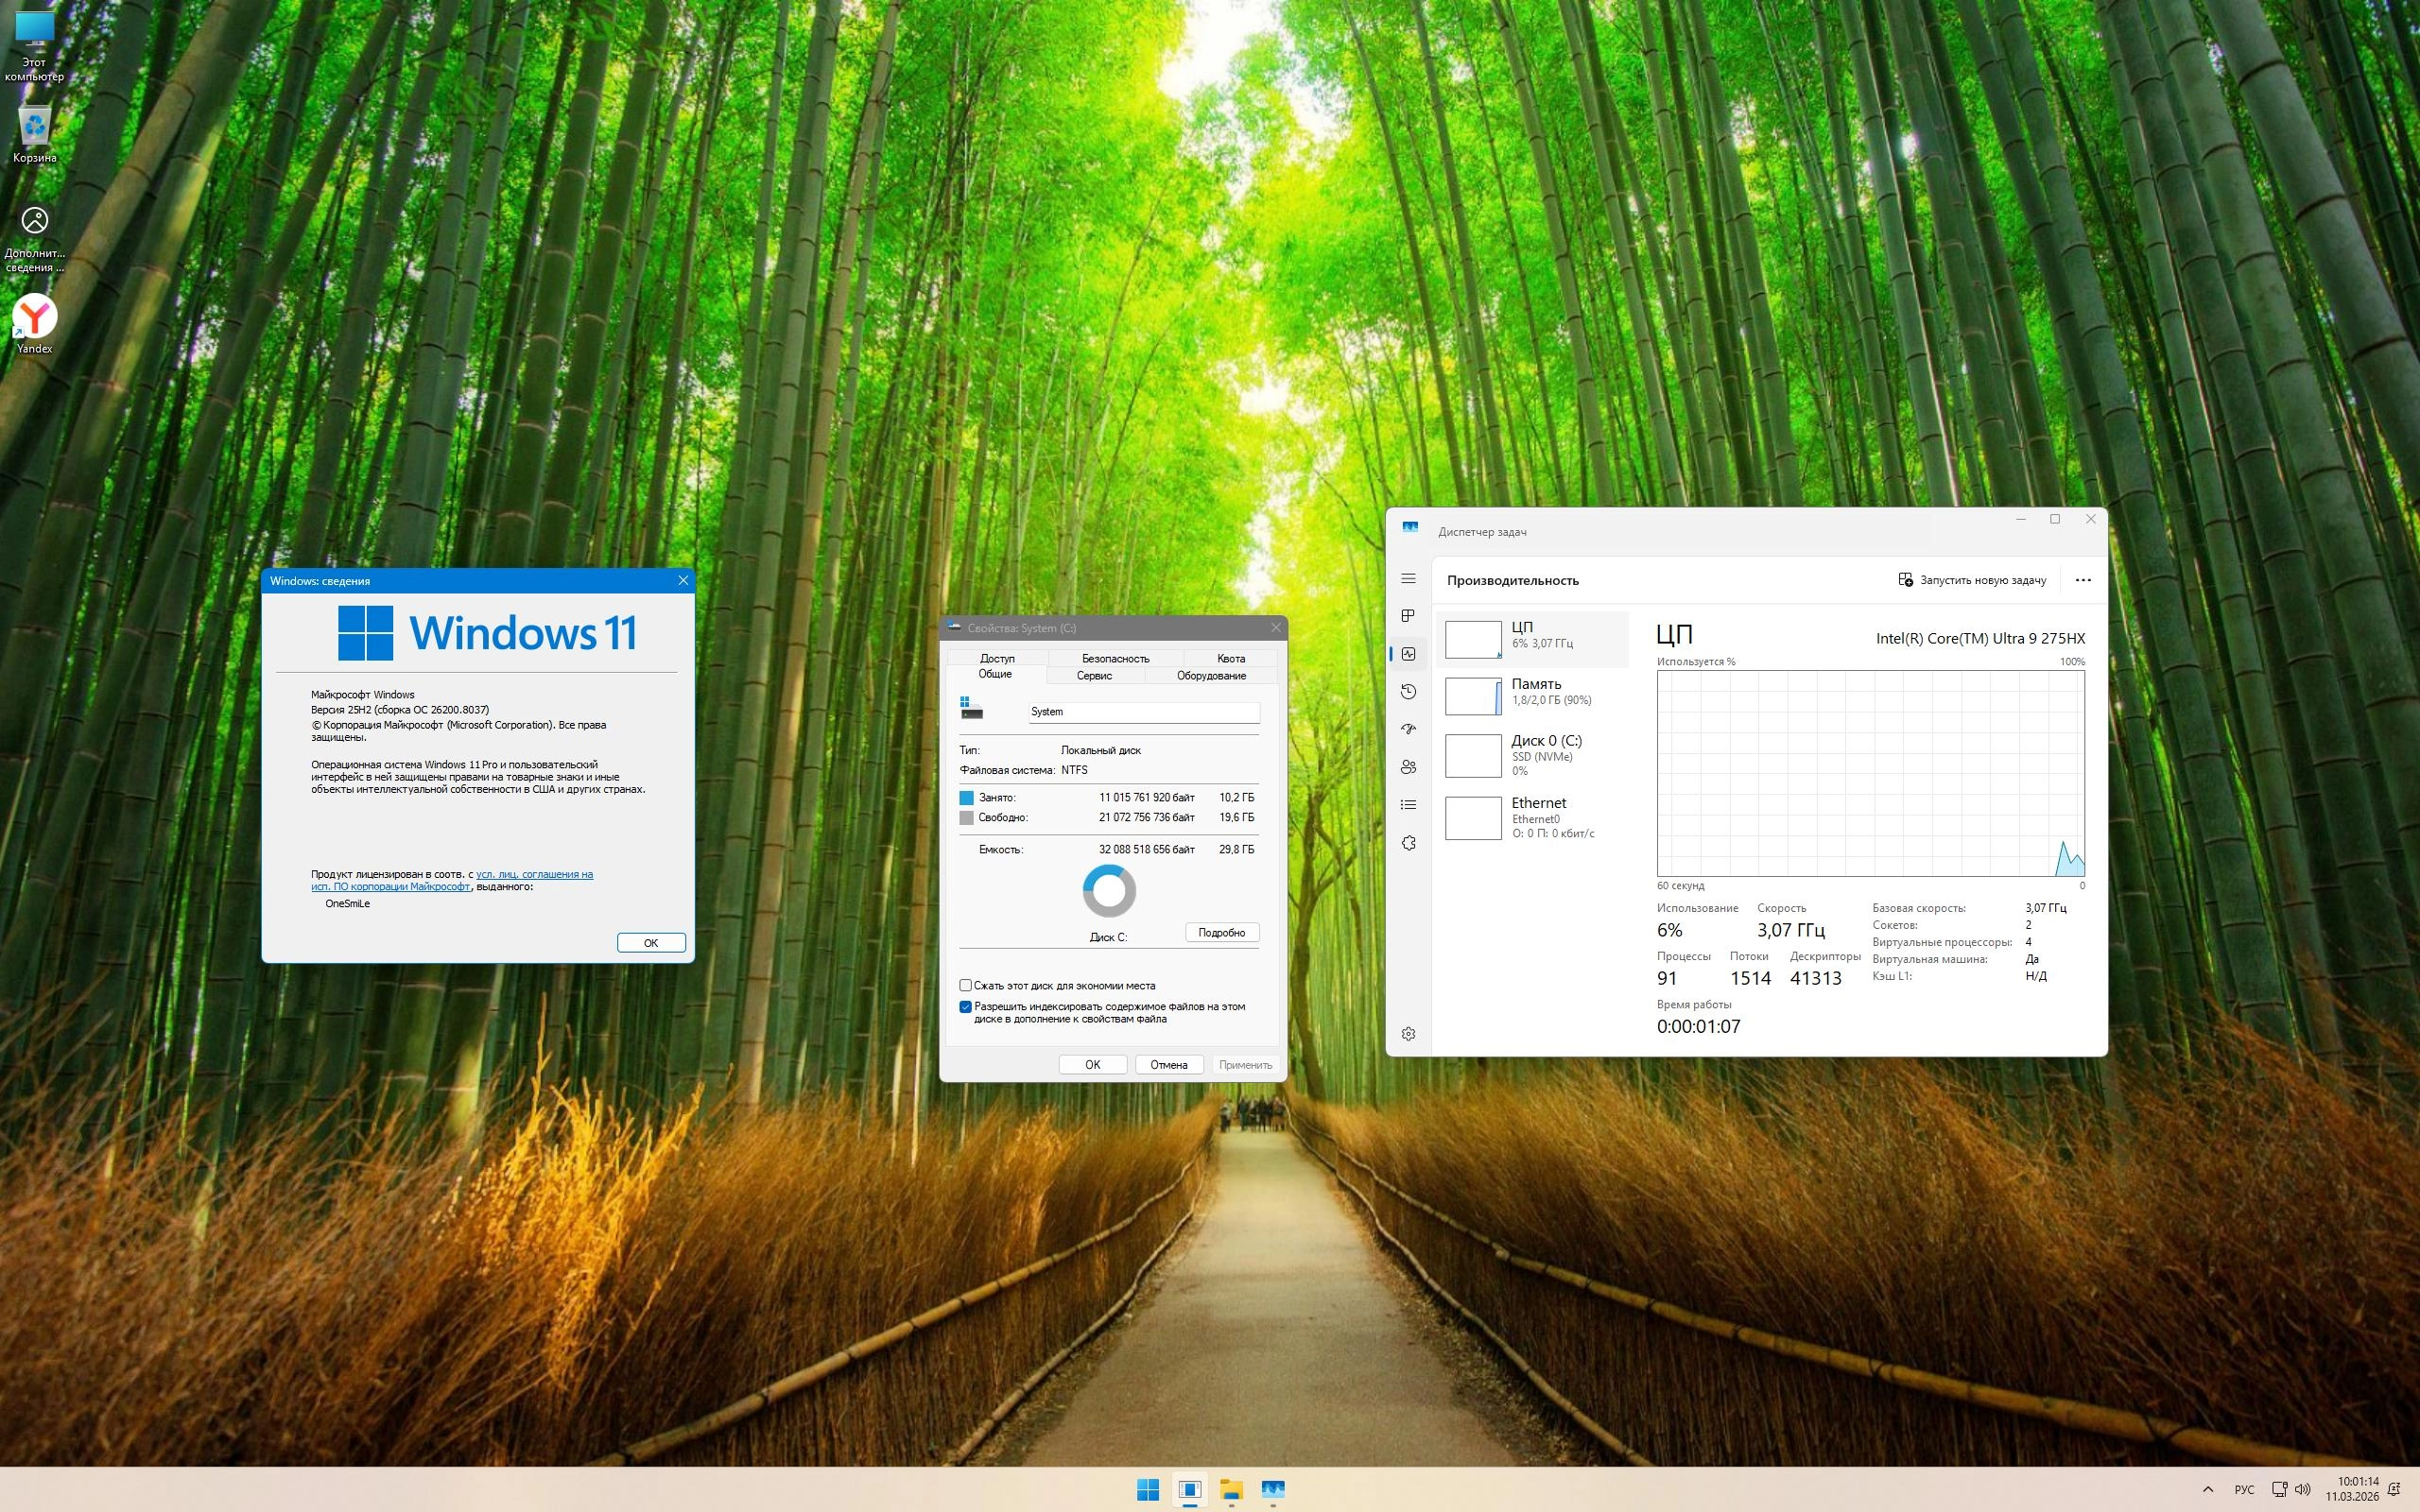
Task: Open the three-dots more options menu
Action: pyautogui.click(x=2083, y=580)
